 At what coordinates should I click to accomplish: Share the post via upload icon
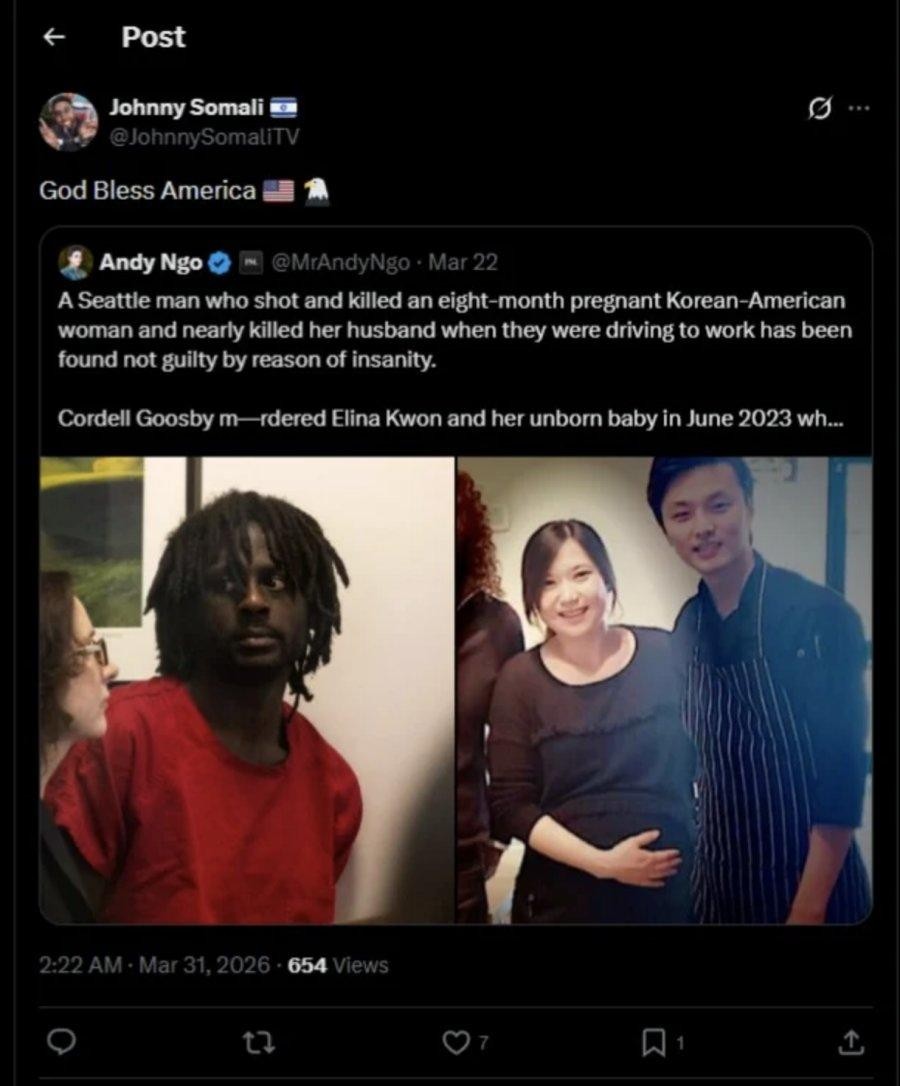[851, 1042]
